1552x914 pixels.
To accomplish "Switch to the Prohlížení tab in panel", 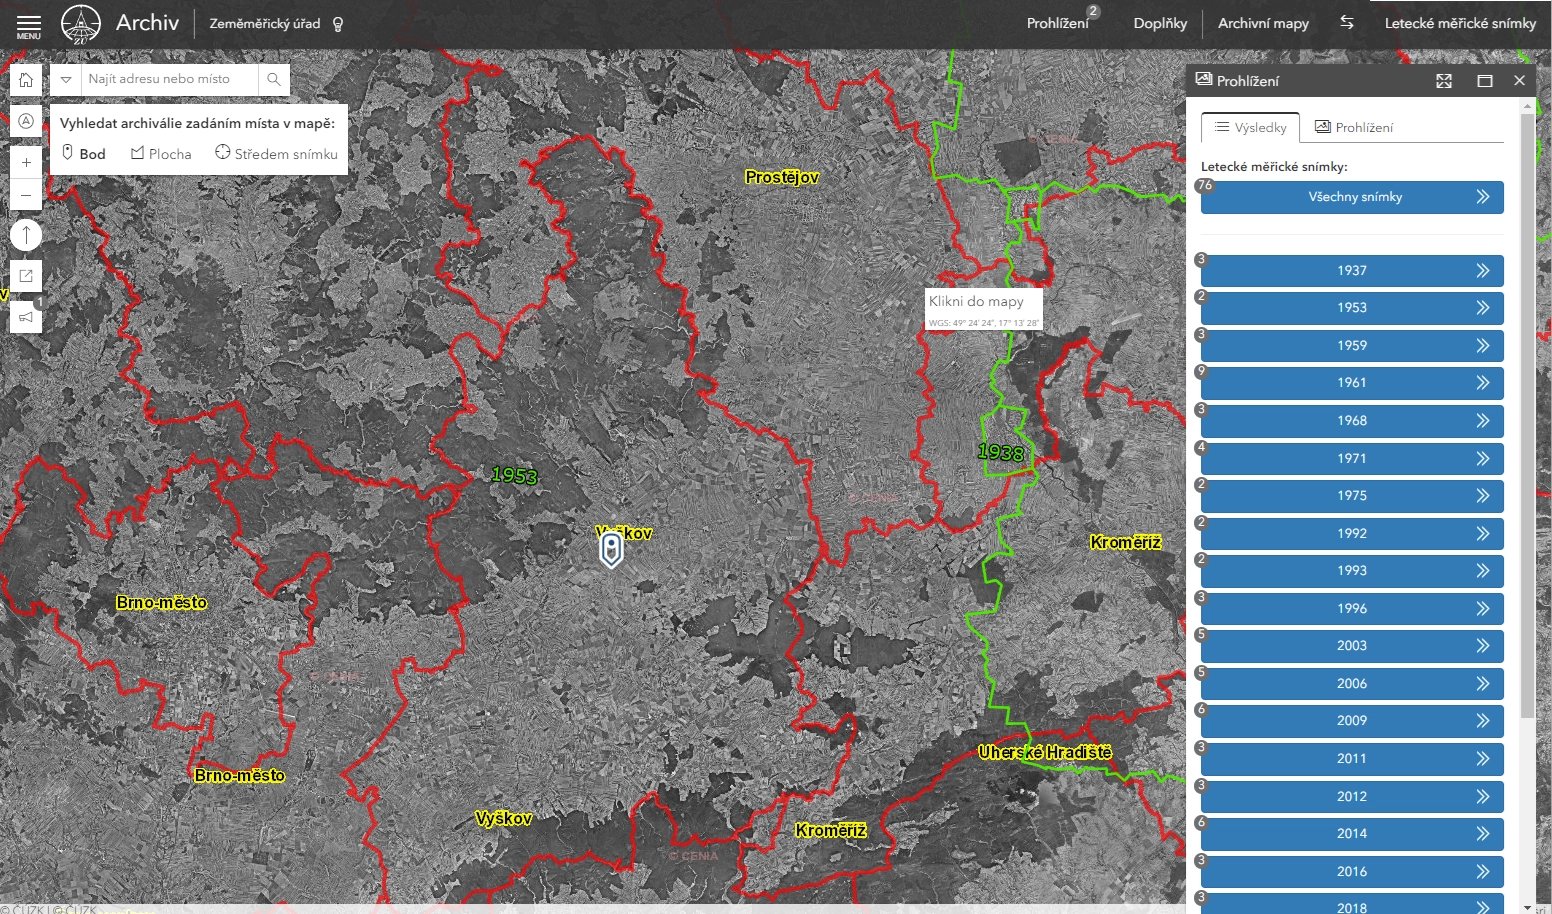I will click(x=1354, y=128).
